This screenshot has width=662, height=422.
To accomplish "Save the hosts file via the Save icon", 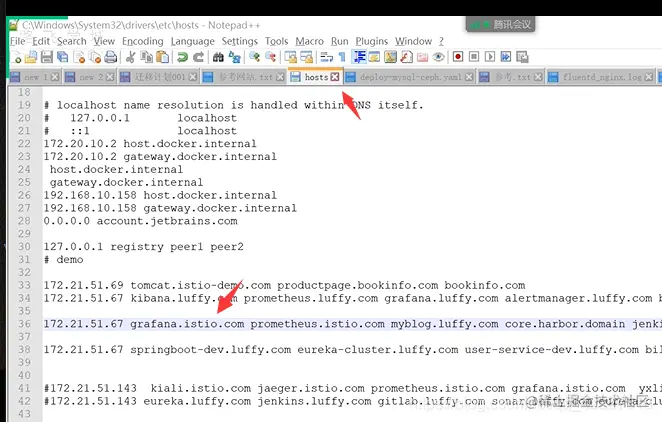I will [x=46, y=57].
